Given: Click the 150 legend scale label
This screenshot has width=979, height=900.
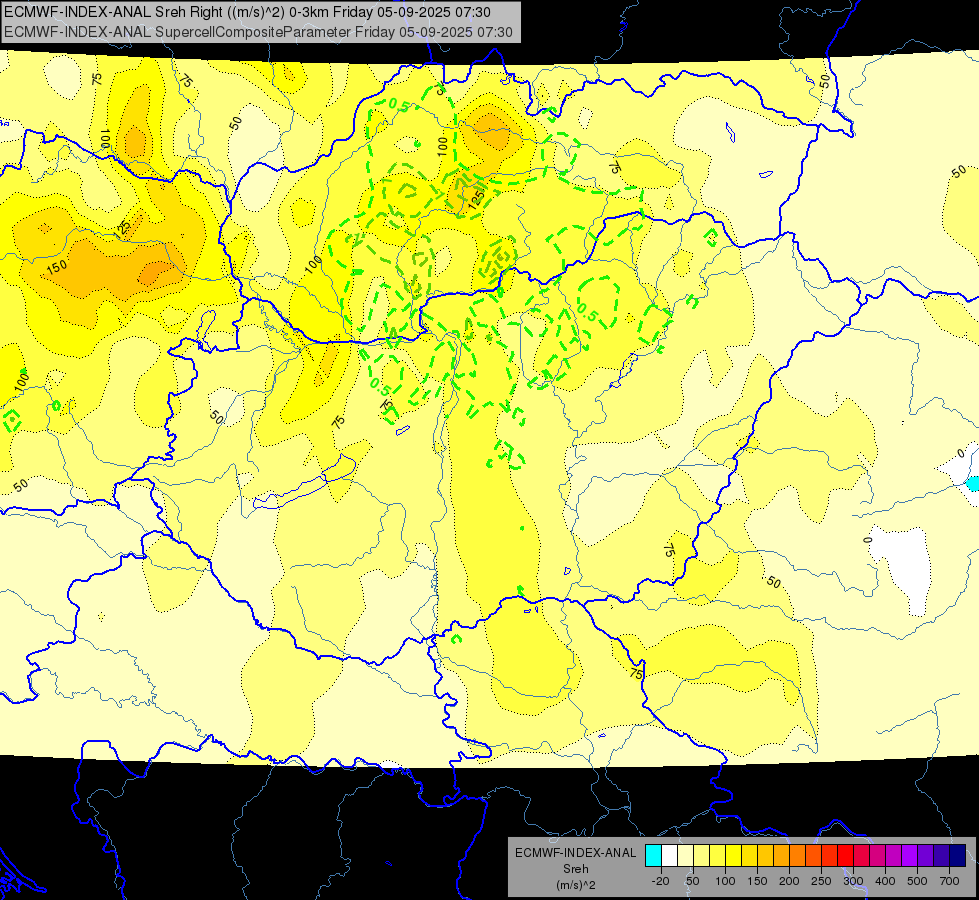Looking at the screenshot, I should 757,881.
